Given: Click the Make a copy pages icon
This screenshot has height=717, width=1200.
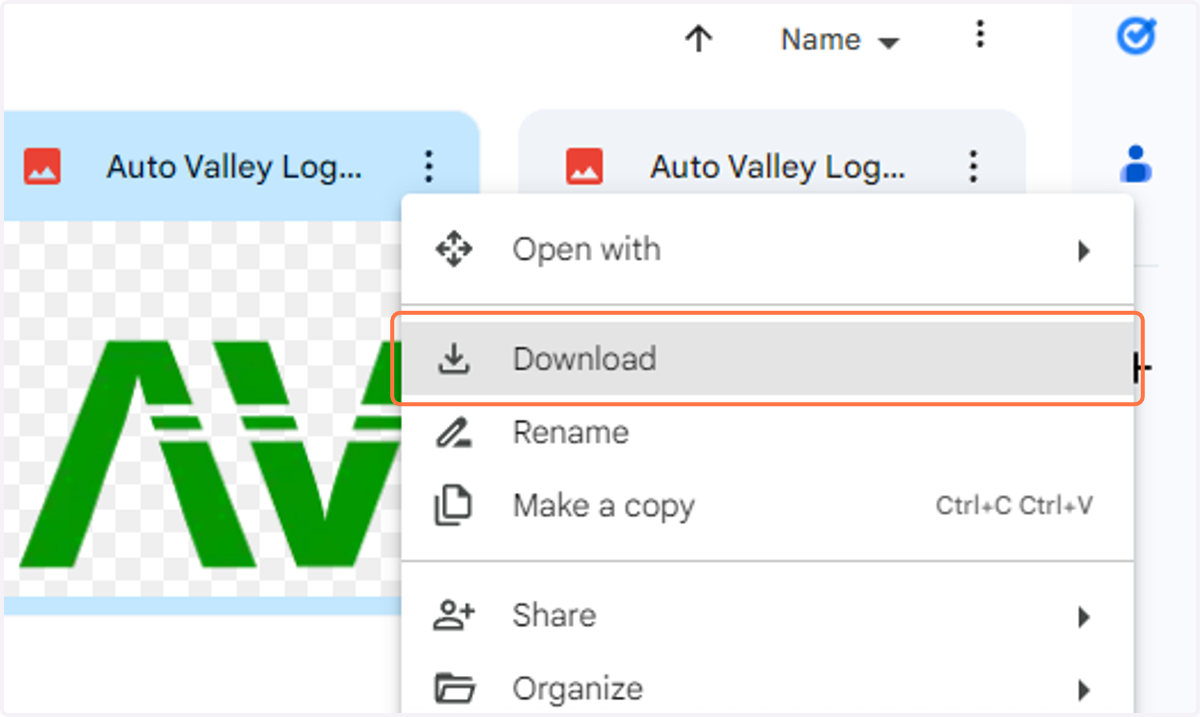Looking at the screenshot, I should (x=454, y=506).
